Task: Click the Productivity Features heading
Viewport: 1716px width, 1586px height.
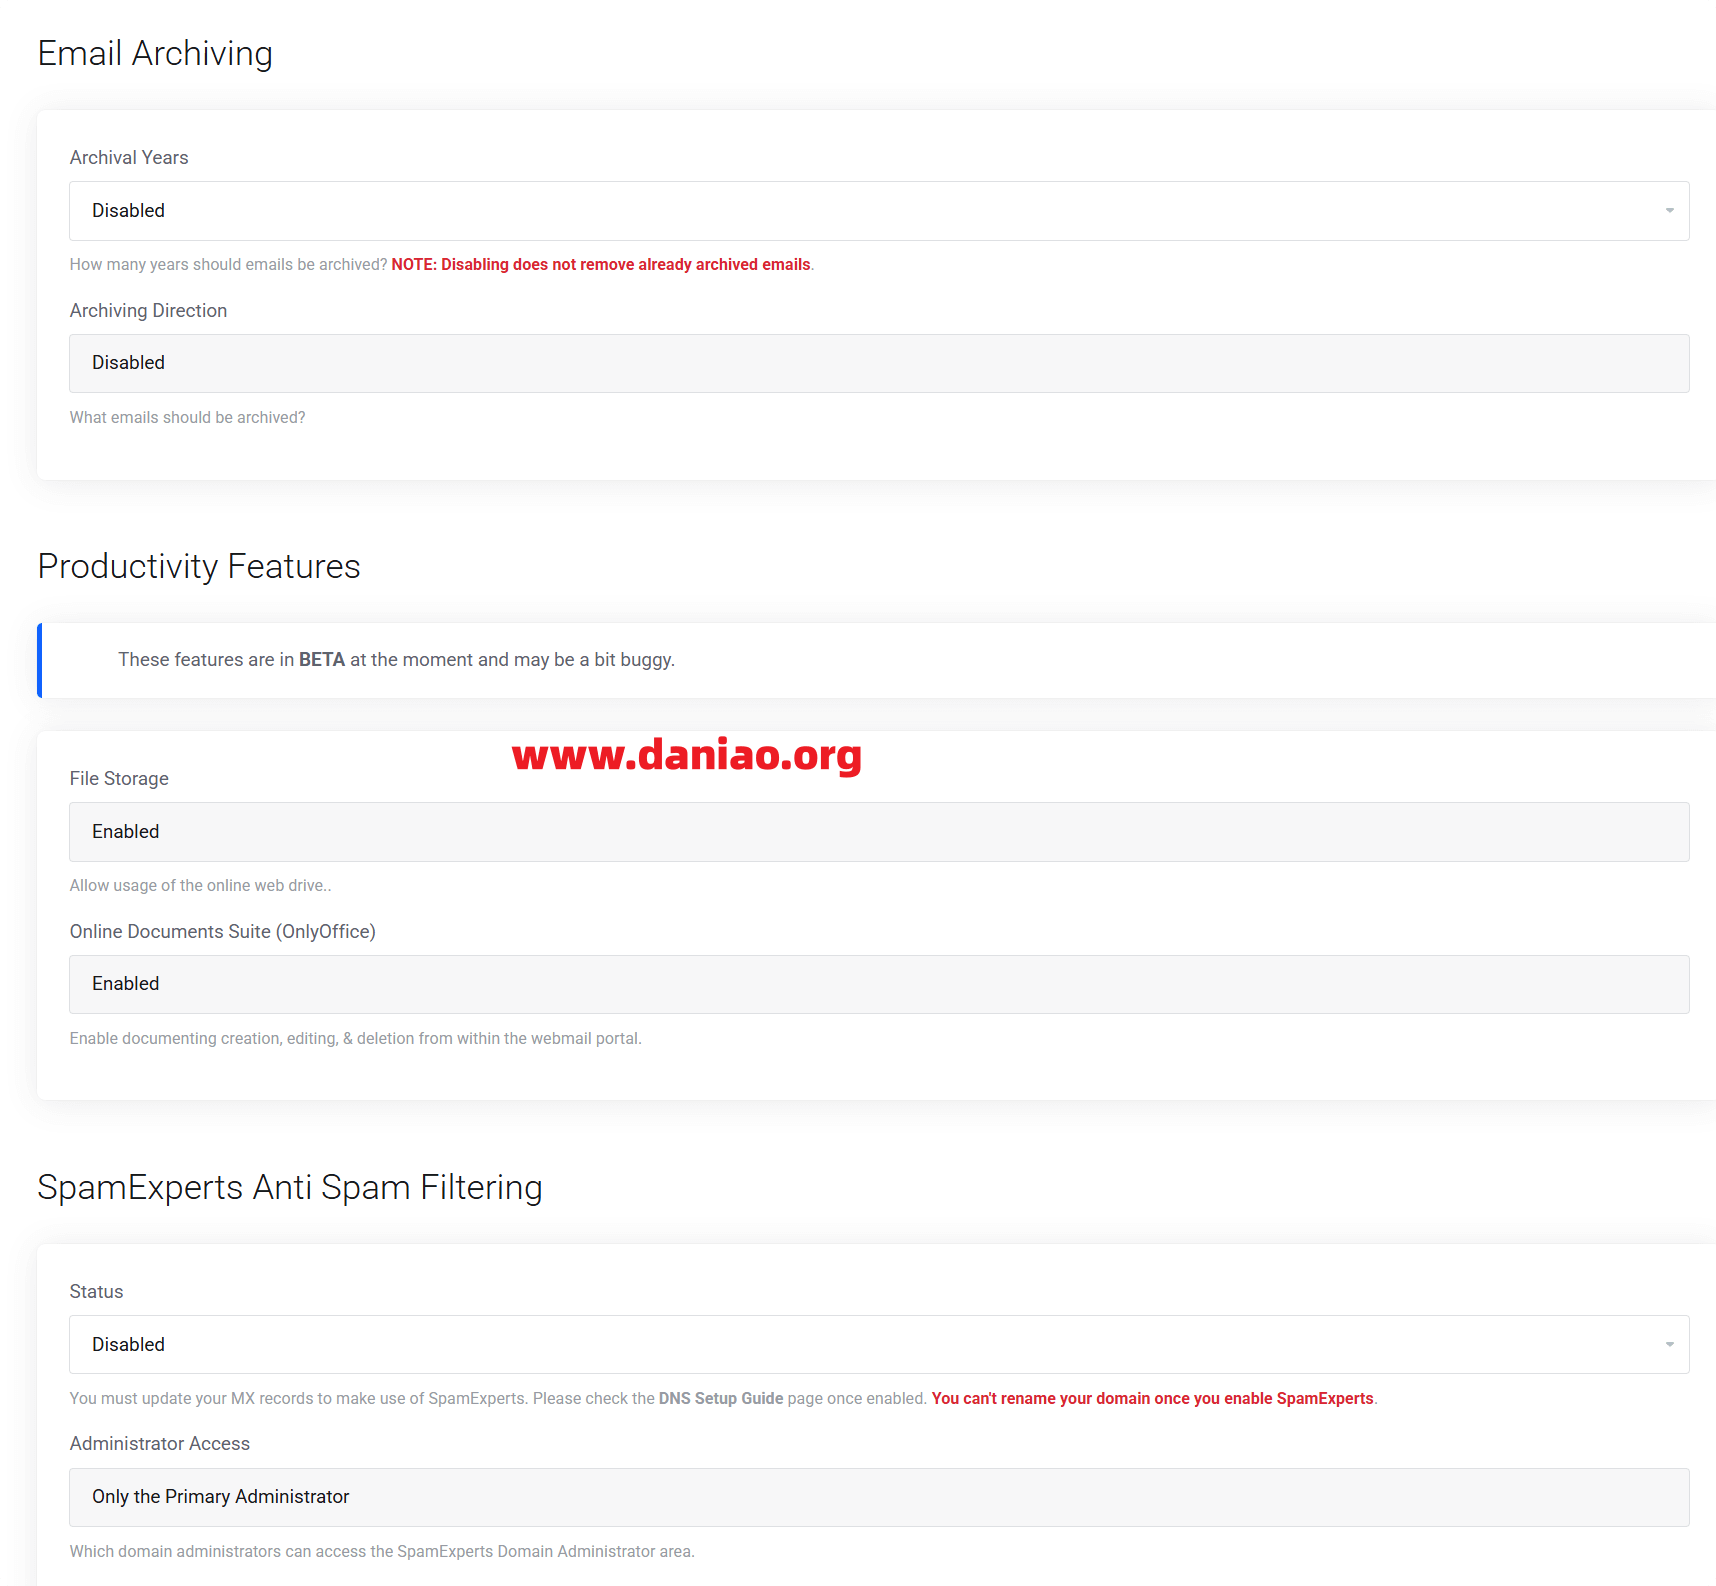Action: click(199, 566)
